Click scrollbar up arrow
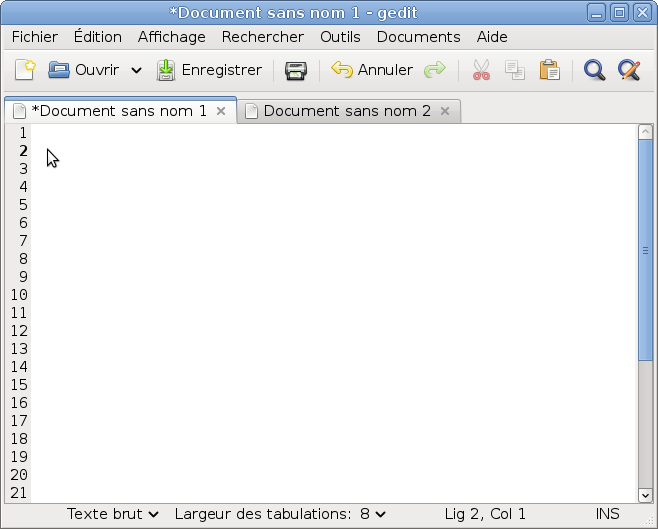Viewport: 658px width, 529px height. [645, 132]
